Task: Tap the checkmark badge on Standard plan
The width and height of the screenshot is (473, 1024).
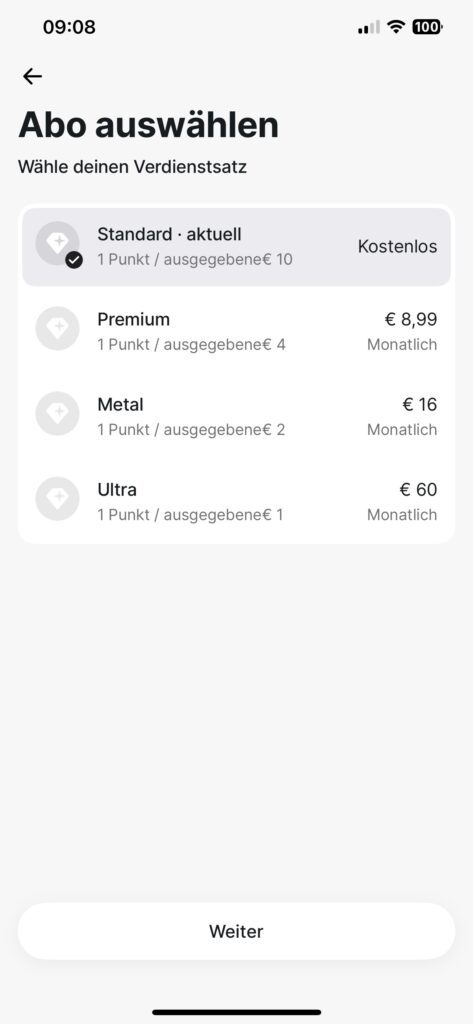Action: point(74,261)
